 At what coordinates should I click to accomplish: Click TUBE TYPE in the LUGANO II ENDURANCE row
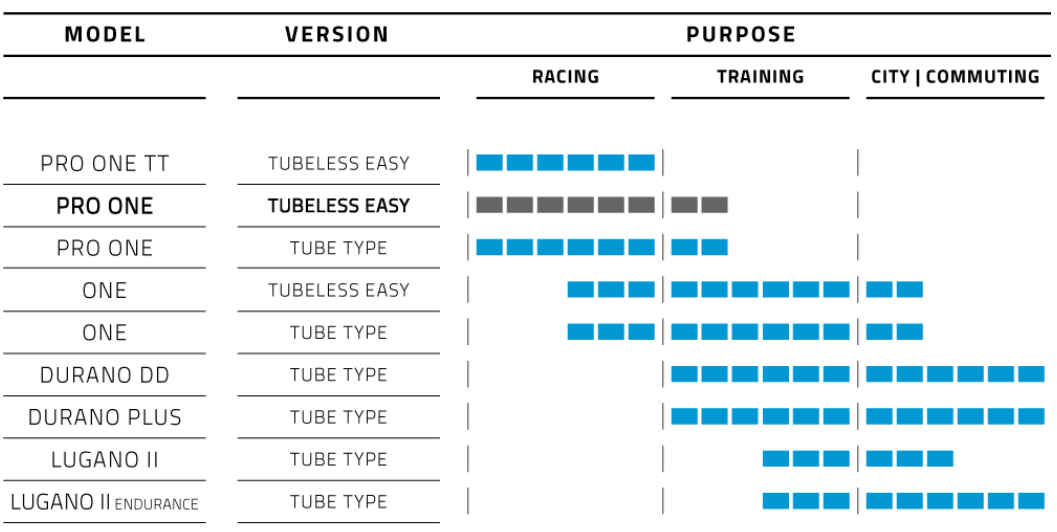point(338,502)
